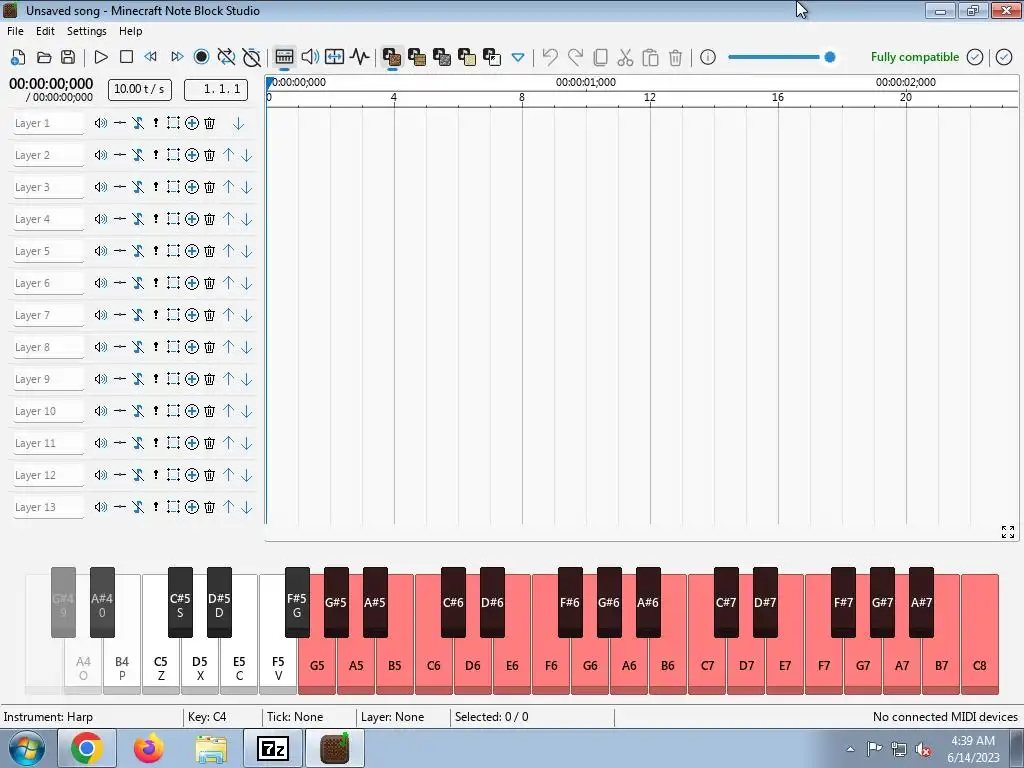Click the Layer 1 name field
The image size is (1024, 768).
48,123
